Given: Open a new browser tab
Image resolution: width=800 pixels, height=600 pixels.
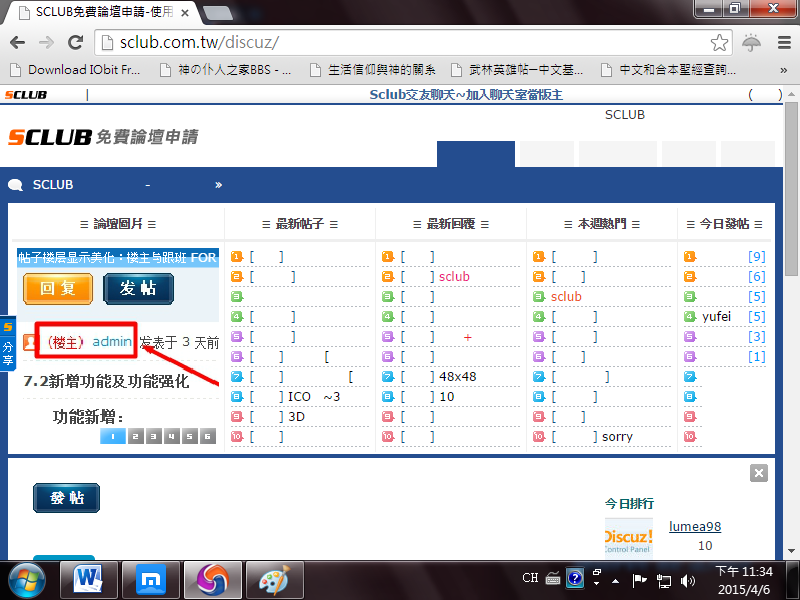Looking at the screenshot, I should pyautogui.click(x=217, y=13).
